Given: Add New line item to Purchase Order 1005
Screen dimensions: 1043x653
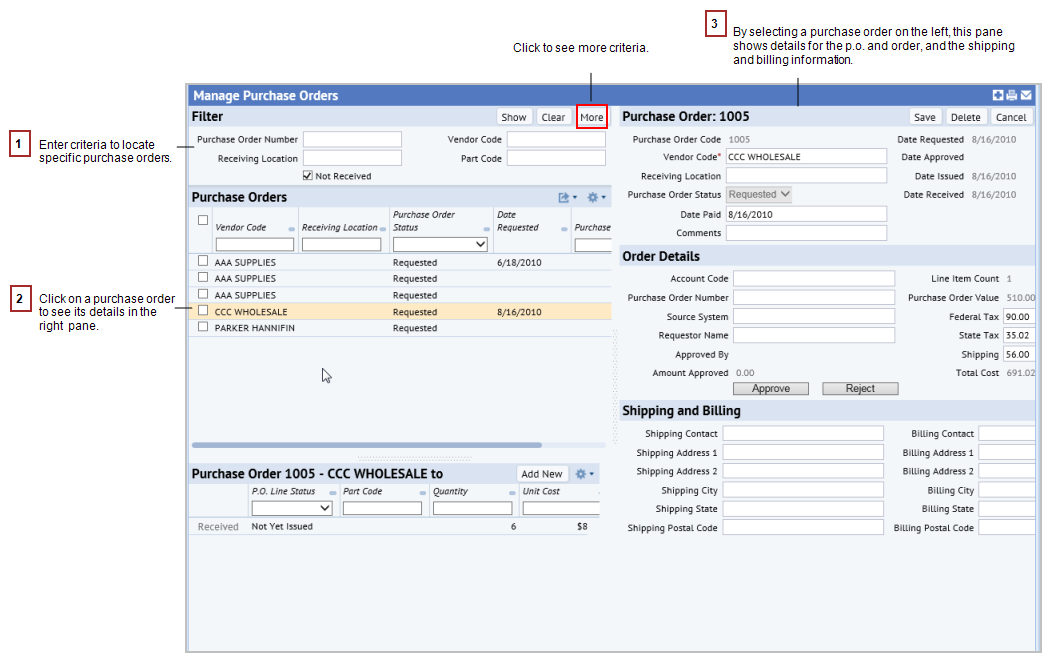Looking at the screenshot, I should [x=541, y=473].
